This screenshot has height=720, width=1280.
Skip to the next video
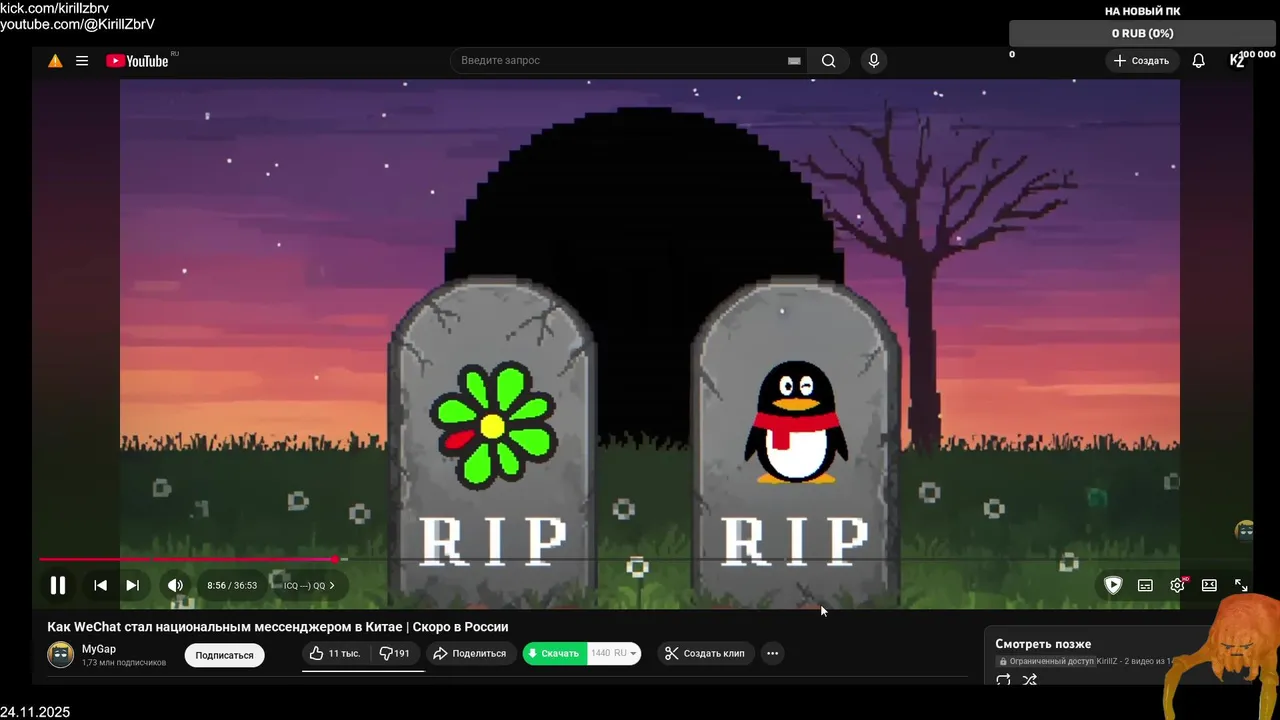132,585
